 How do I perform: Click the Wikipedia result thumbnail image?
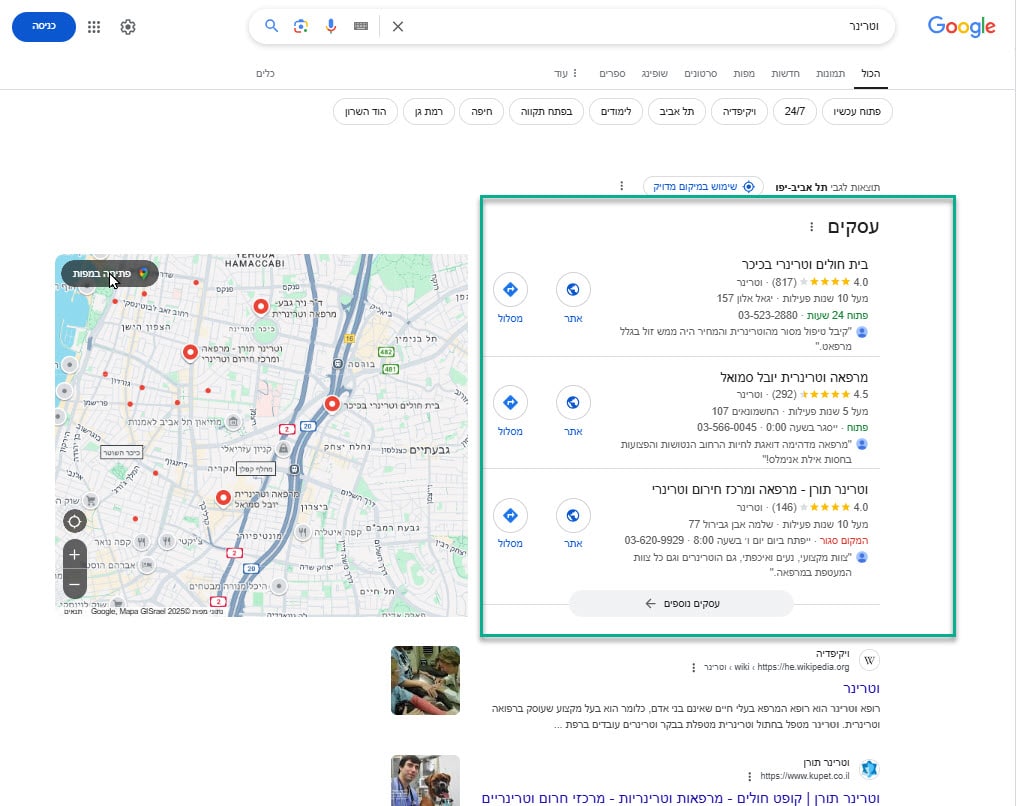coord(425,680)
